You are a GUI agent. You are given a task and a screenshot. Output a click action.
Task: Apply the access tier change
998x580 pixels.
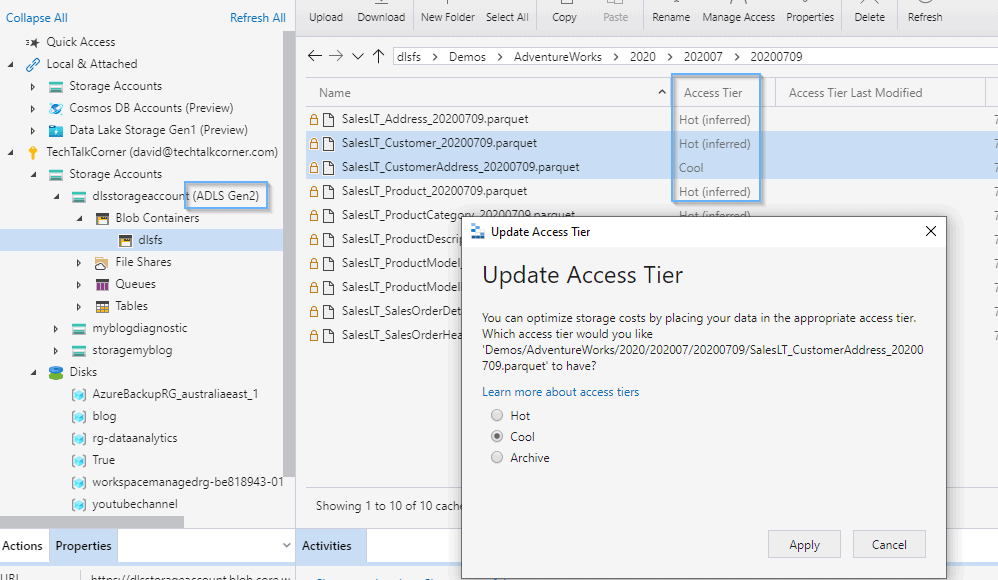(x=805, y=544)
